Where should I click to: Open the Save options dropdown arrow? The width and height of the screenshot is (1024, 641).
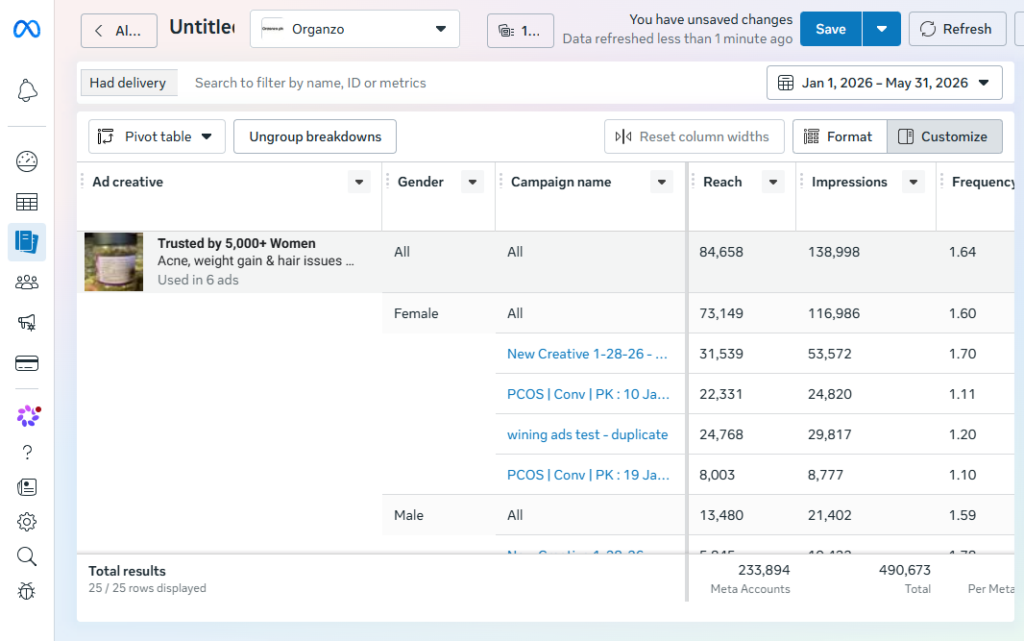click(x=882, y=29)
